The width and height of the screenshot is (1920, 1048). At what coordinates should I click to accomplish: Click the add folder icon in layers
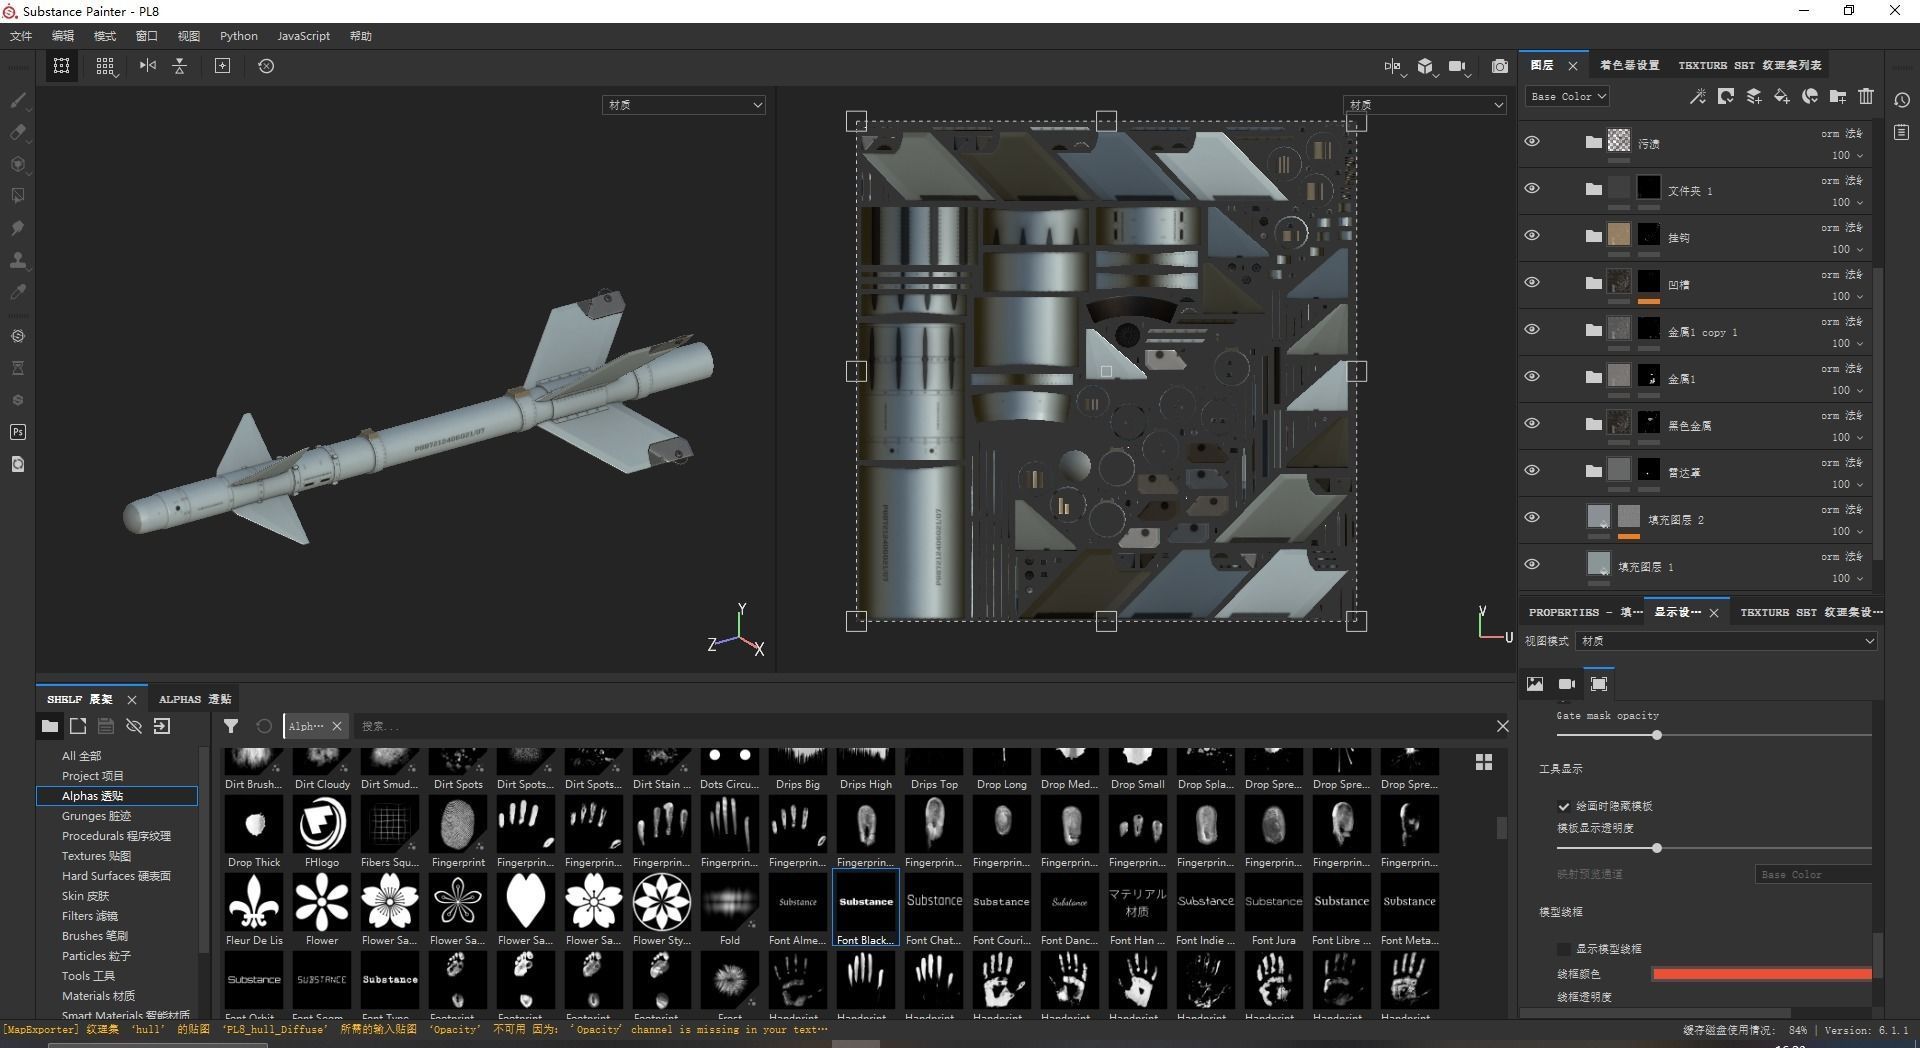point(1837,96)
